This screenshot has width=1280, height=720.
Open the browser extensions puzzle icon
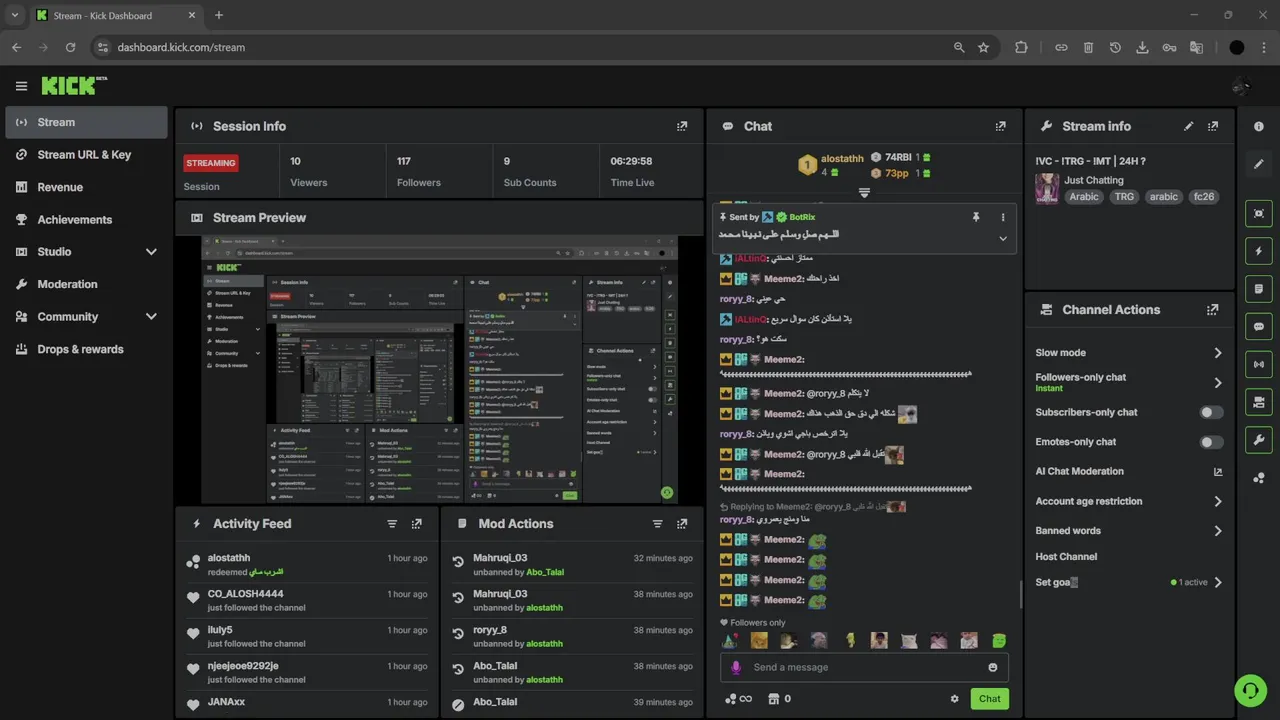[1021, 47]
